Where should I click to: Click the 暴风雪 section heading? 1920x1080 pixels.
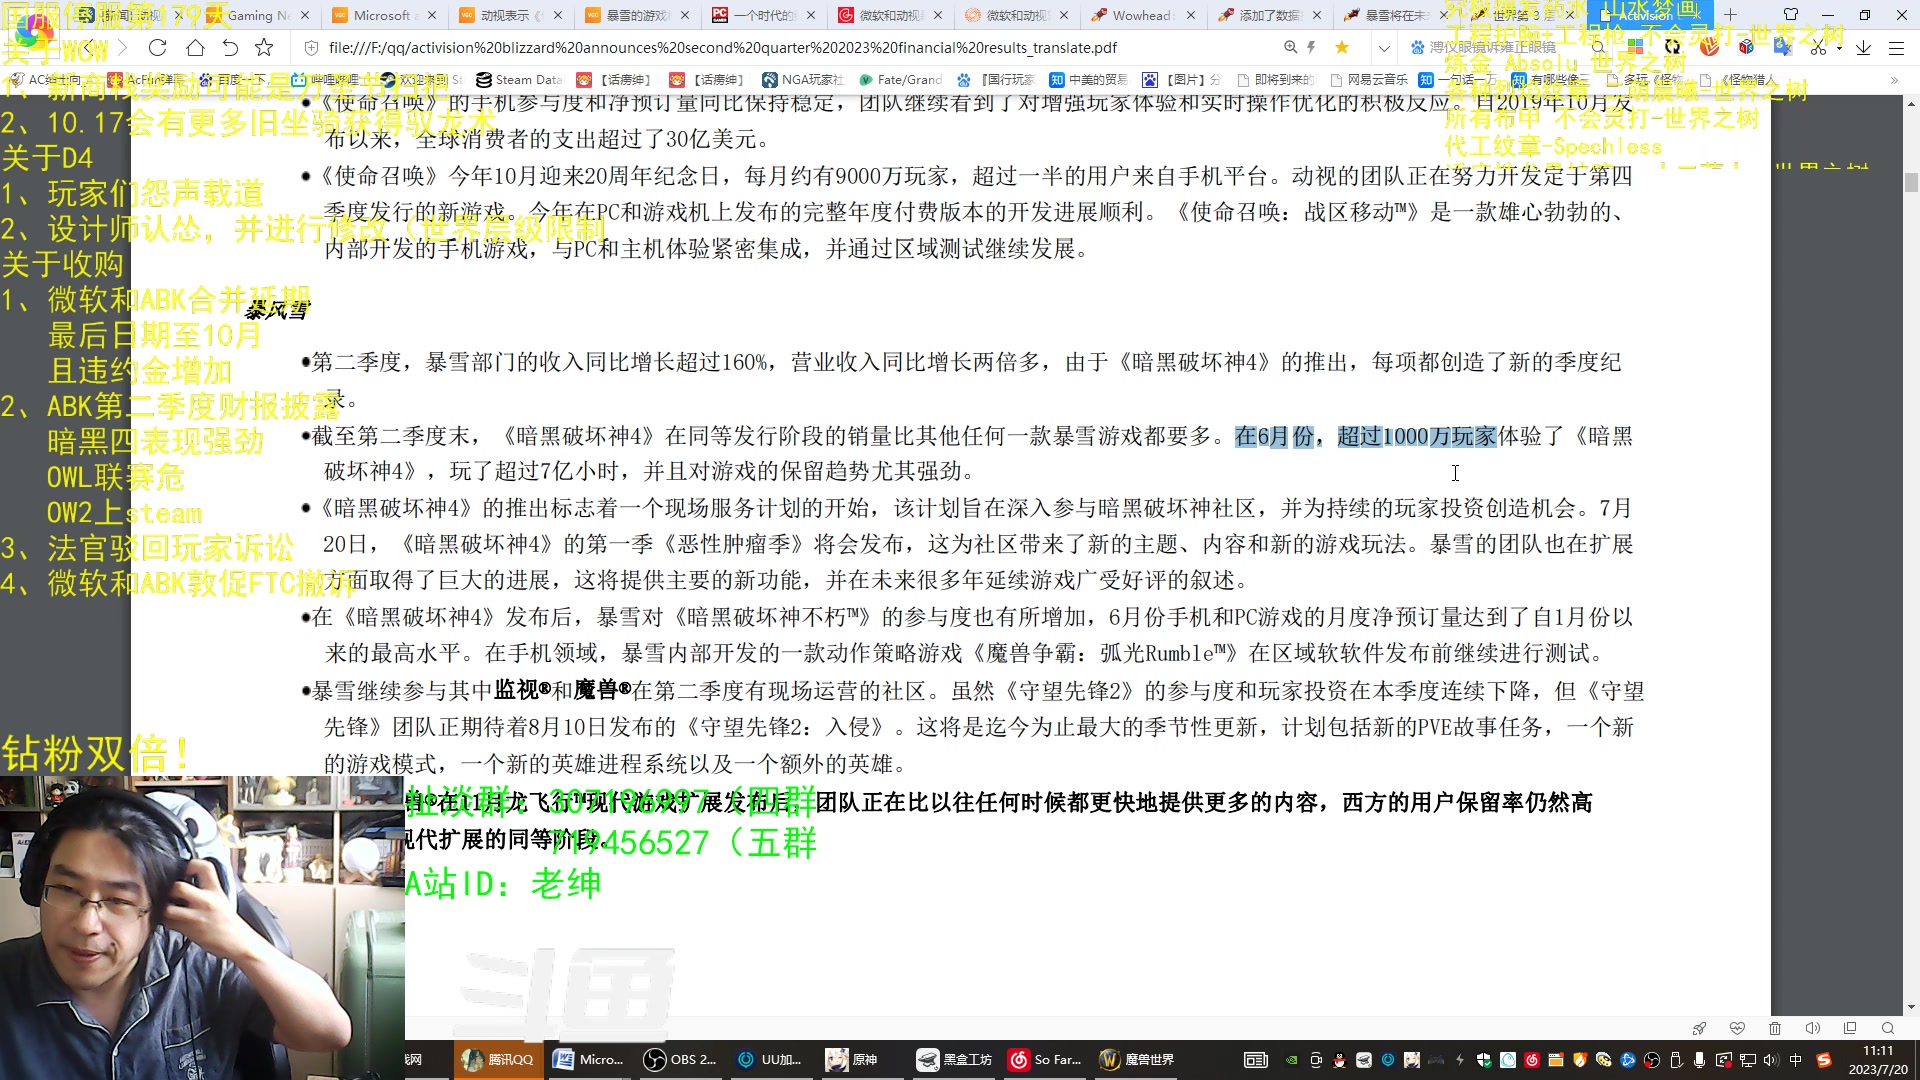[x=277, y=310]
